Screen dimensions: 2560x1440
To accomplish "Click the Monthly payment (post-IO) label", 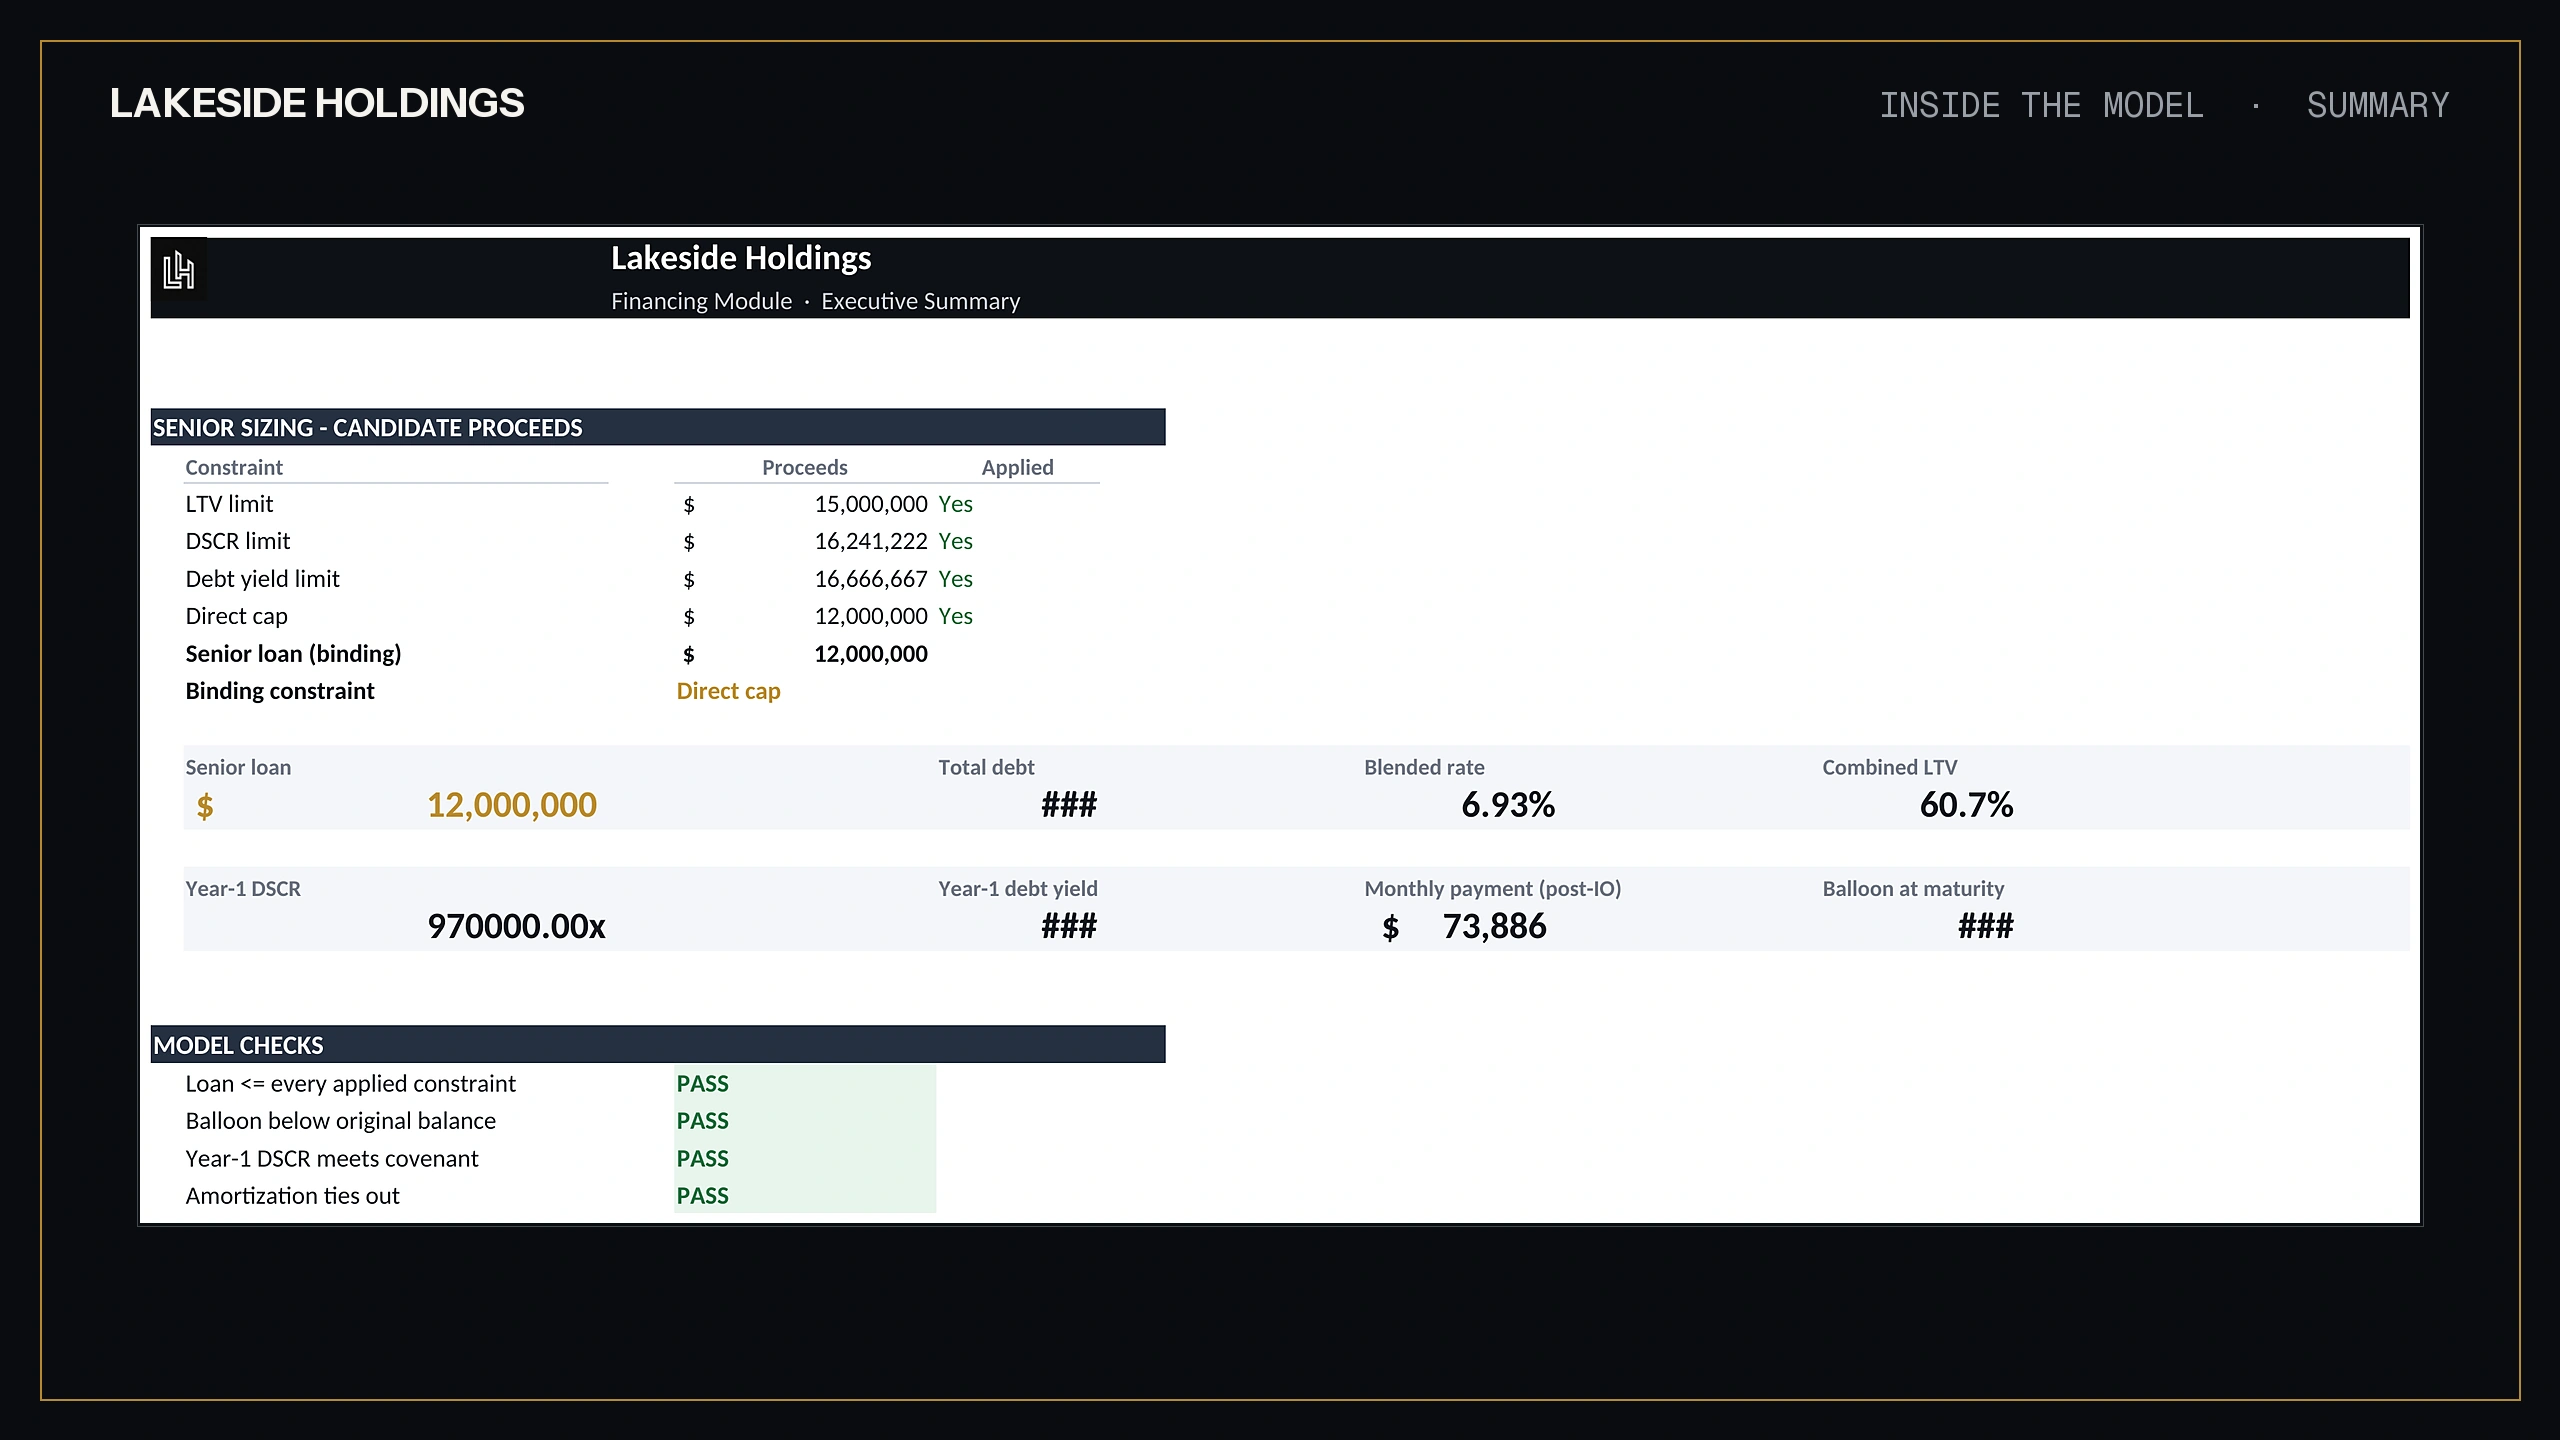I will 1492,889.
